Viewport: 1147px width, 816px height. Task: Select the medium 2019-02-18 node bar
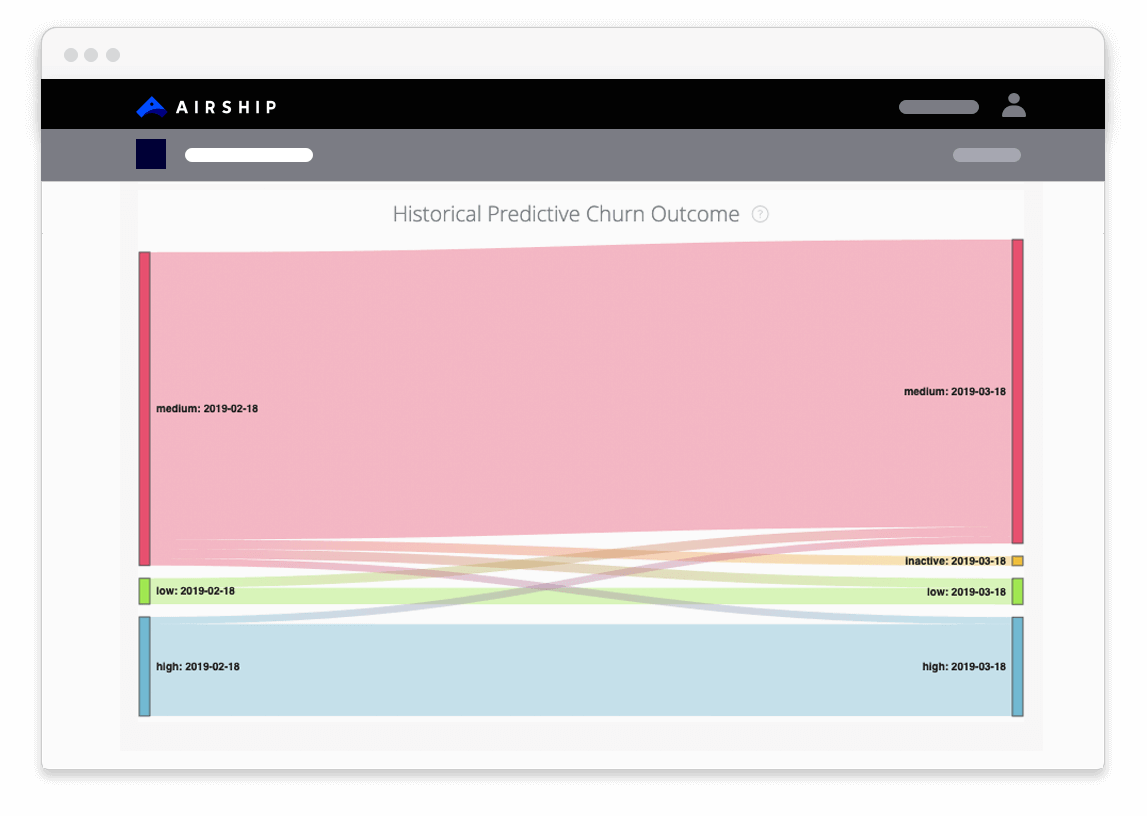pyautogui.click(x=145, y=408)
